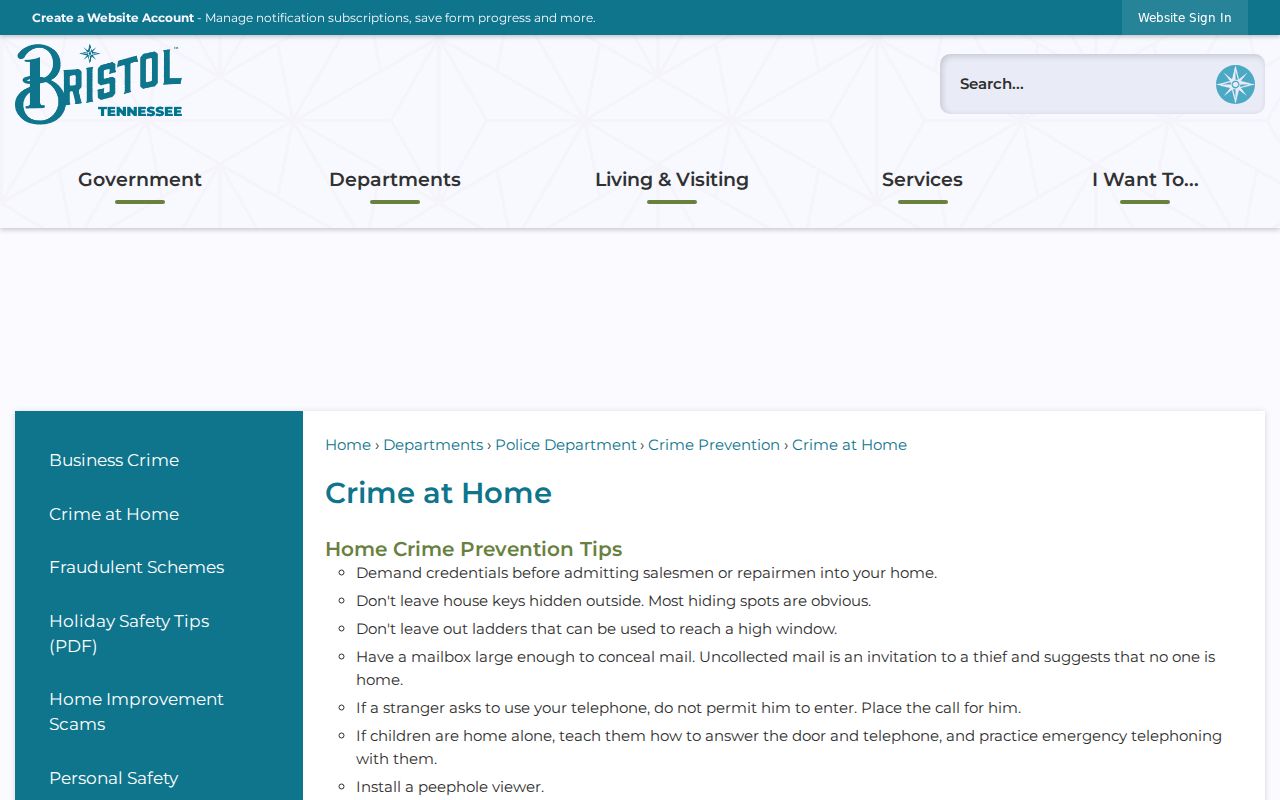Click tip about stranger using your telephone
Viewport: 1280px width, 800px height.
point(688,708)
